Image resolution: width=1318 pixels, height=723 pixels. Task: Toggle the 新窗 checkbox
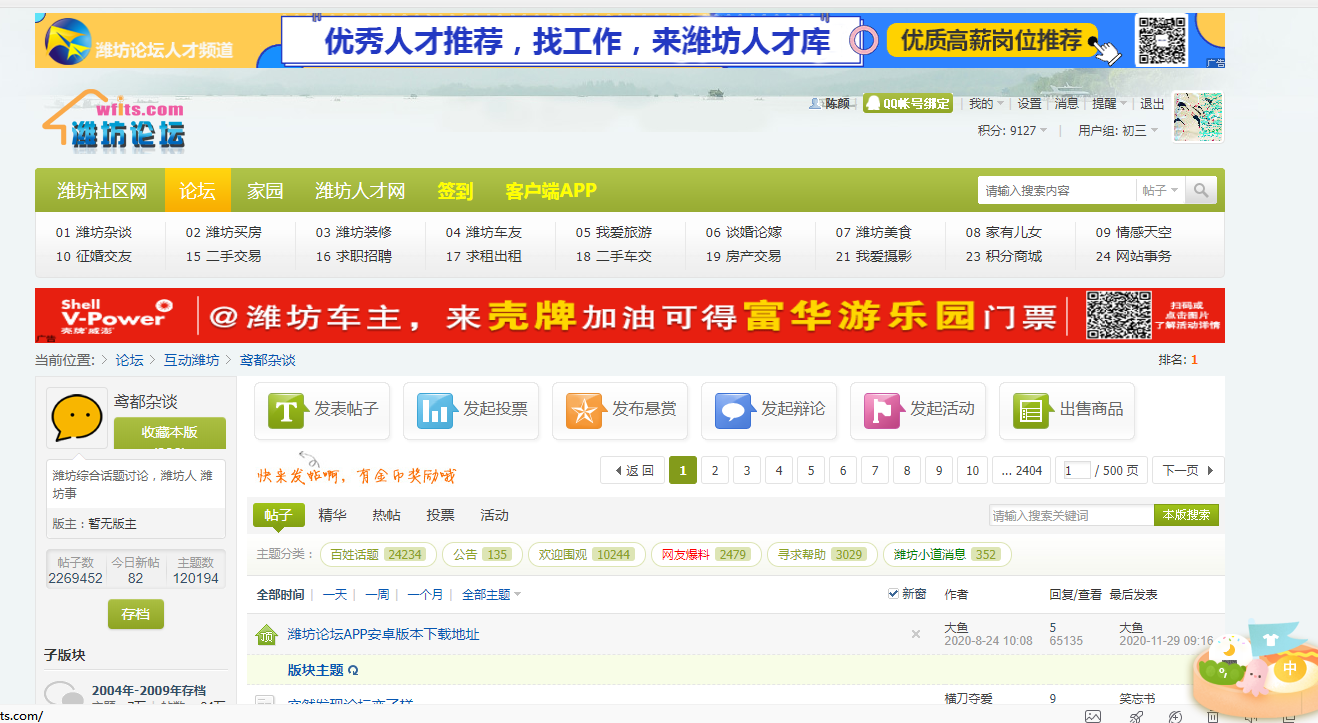click(893, 594)
